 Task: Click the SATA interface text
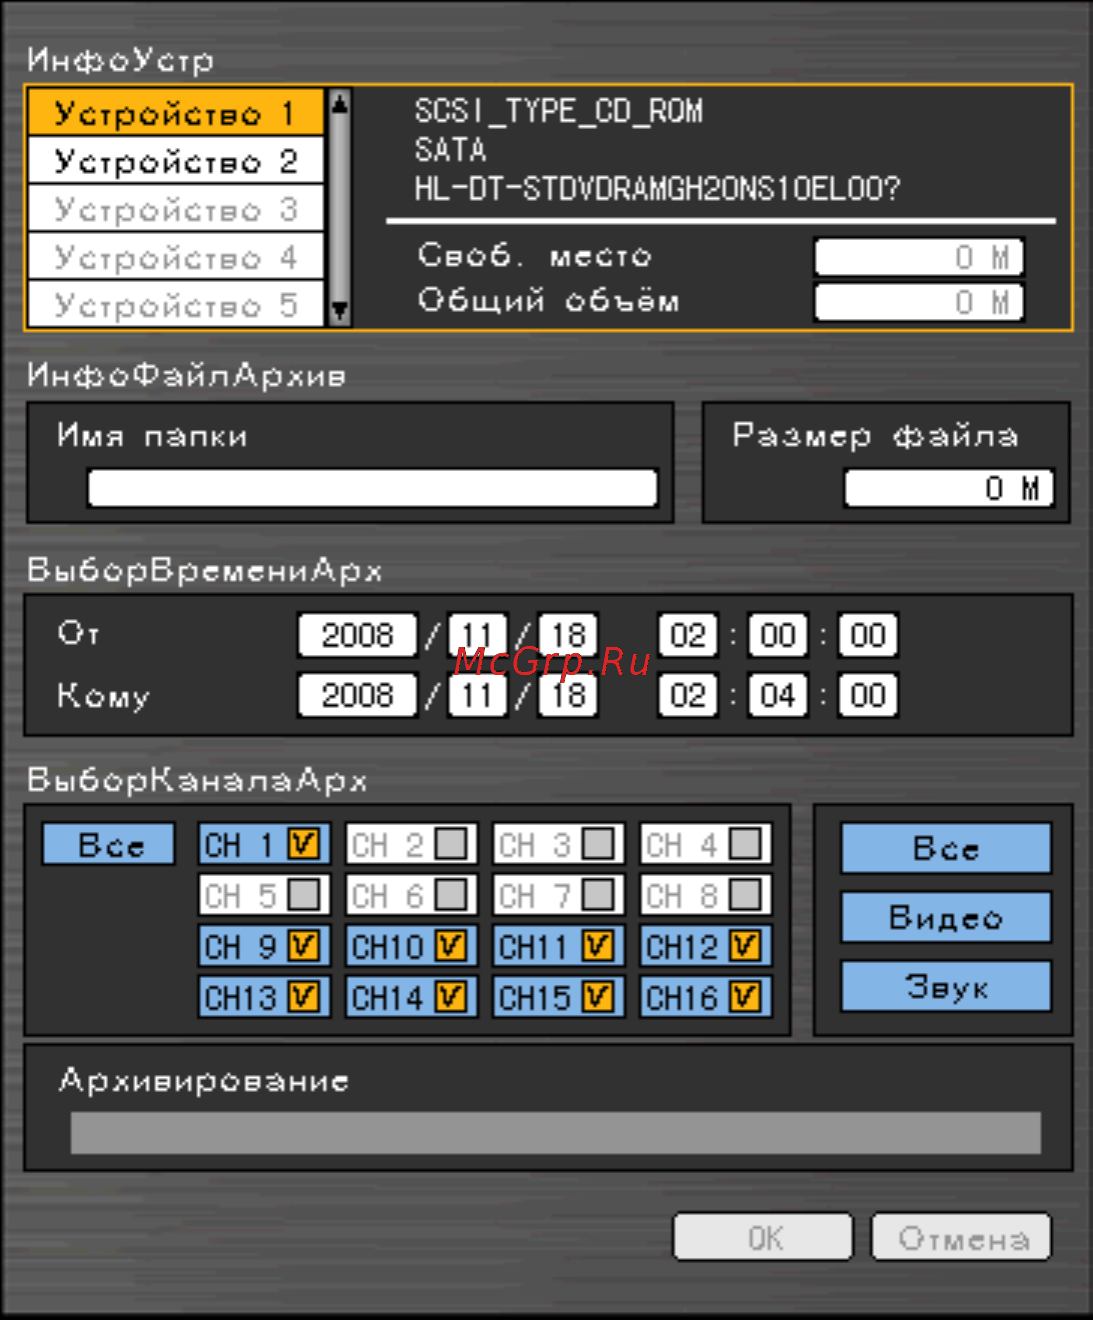pyautogui.click(x=450, y=150)
